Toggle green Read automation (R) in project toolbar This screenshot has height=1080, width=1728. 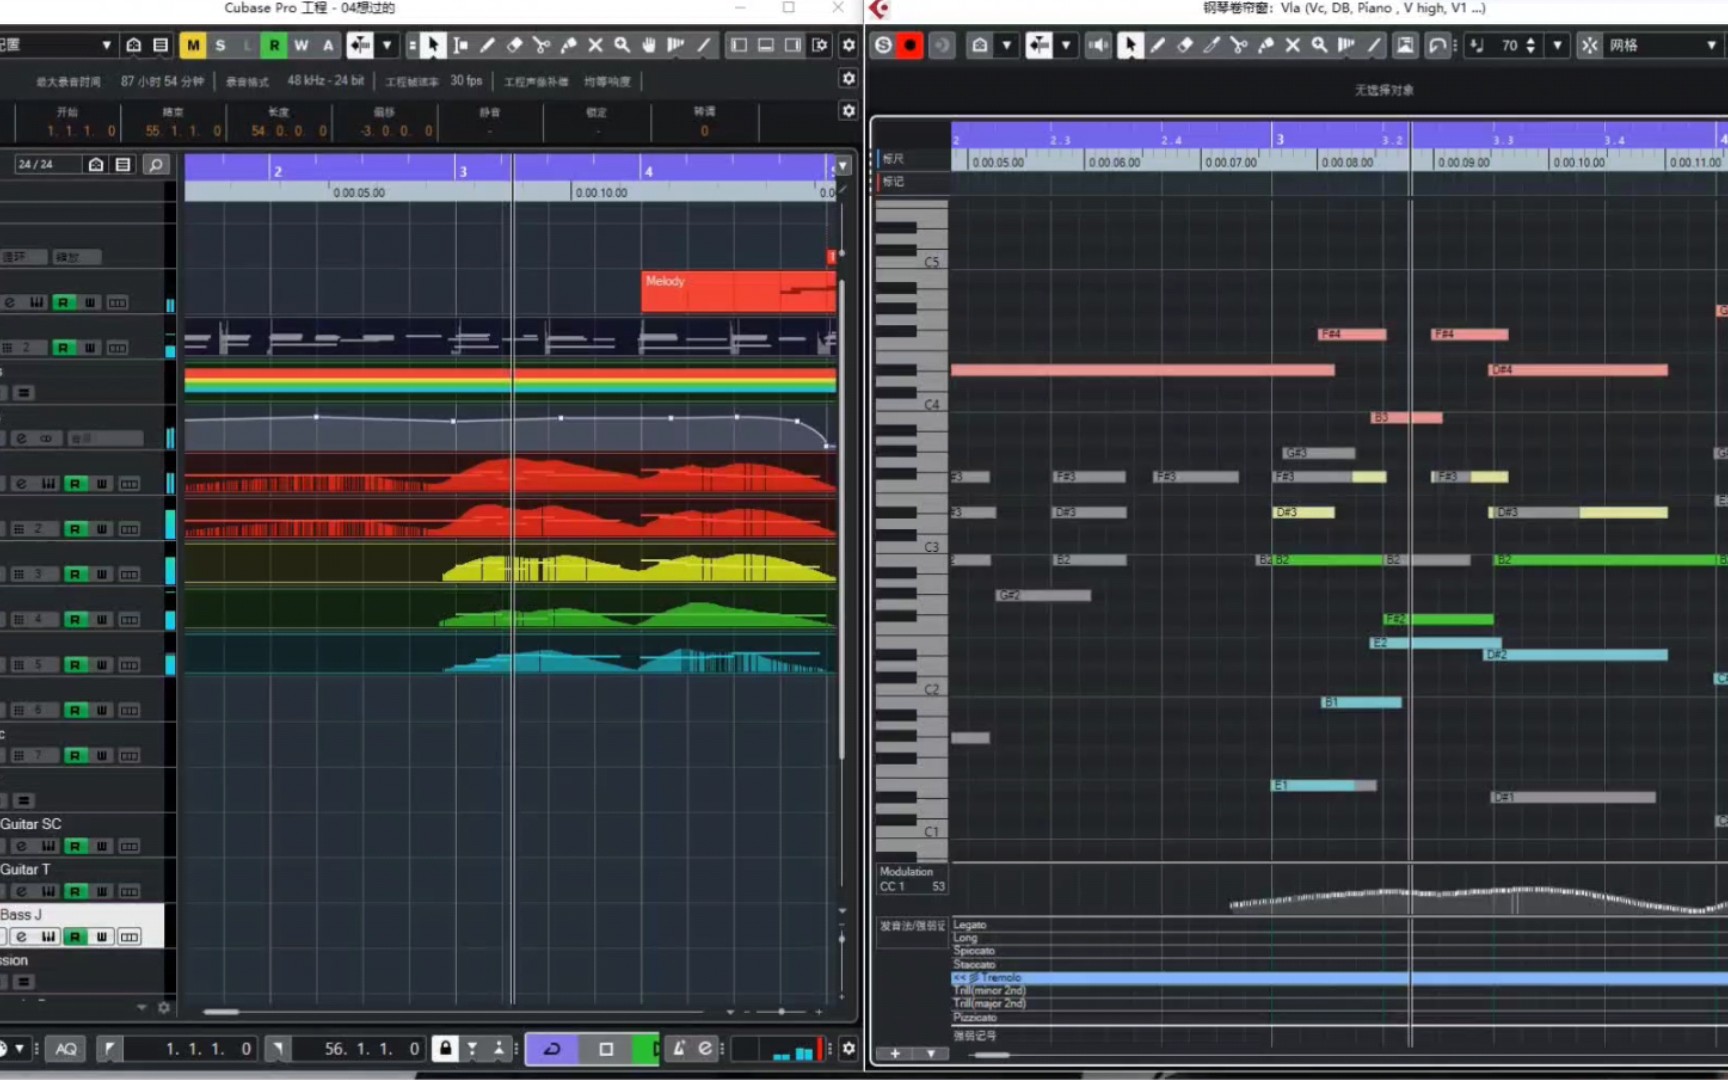[274, 45]
